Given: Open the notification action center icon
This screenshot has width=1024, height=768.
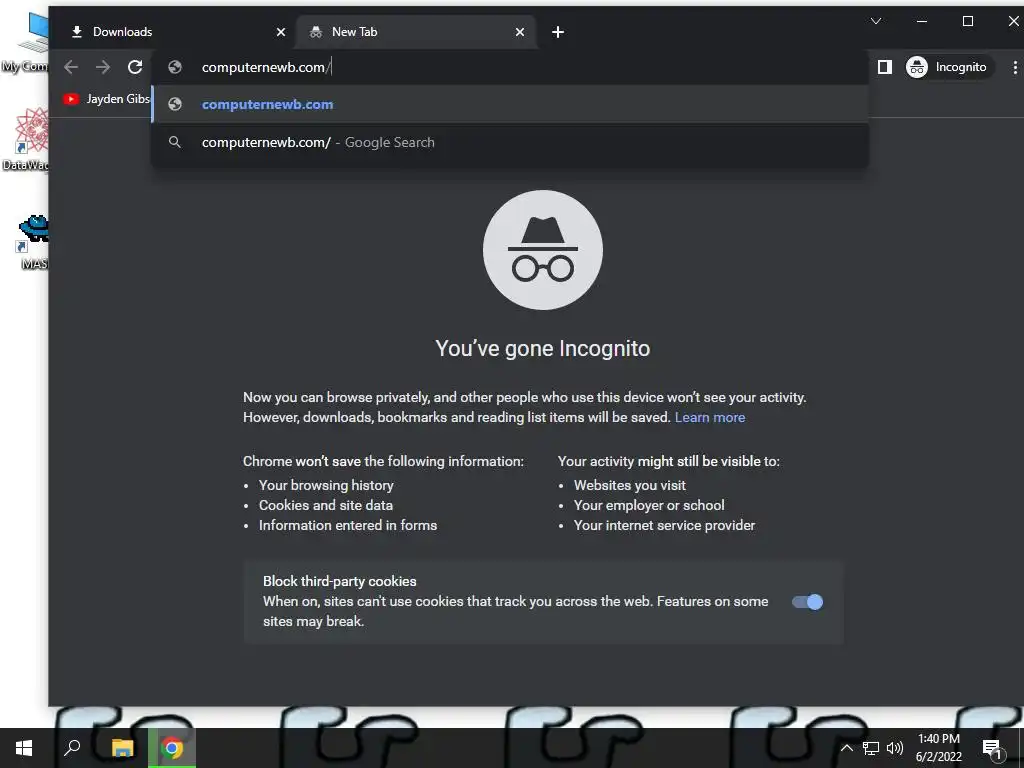Looking at the screenshot, I should click(x=993, y=749).
